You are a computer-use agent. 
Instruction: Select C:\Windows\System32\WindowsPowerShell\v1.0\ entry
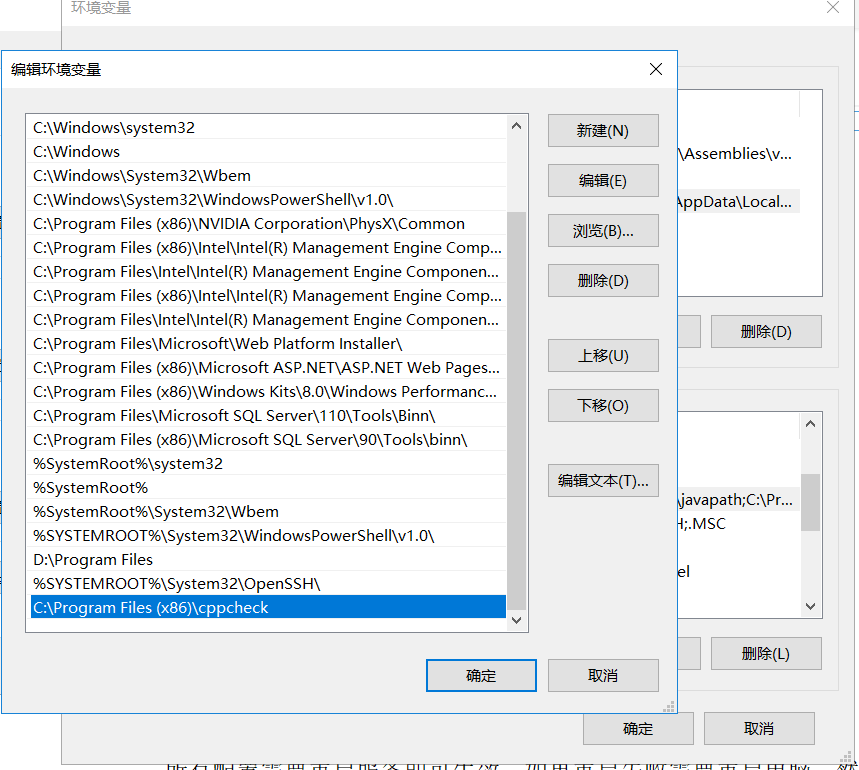[267, 200]
